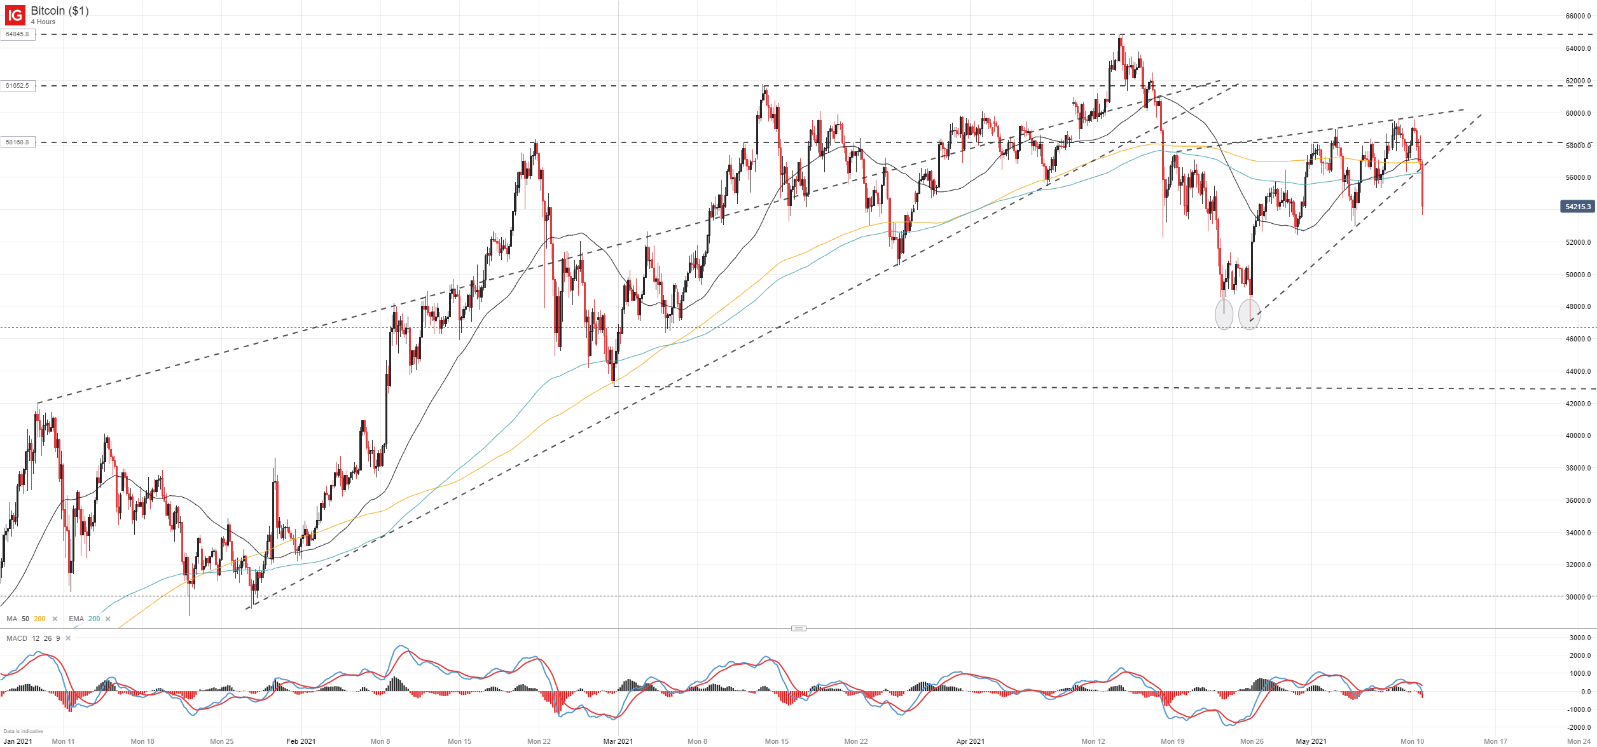Open the Bitcoin ($1) instrument title
1597x747 pixels.
(60, 10)
